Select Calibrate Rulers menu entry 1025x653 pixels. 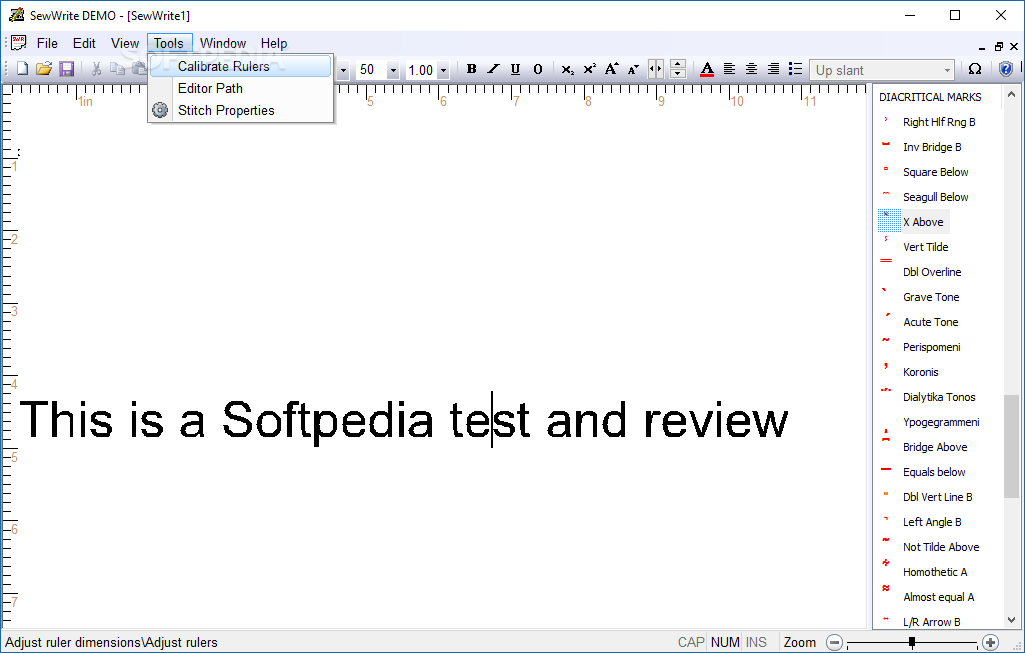pyautogui.click(x=241, y=67)
